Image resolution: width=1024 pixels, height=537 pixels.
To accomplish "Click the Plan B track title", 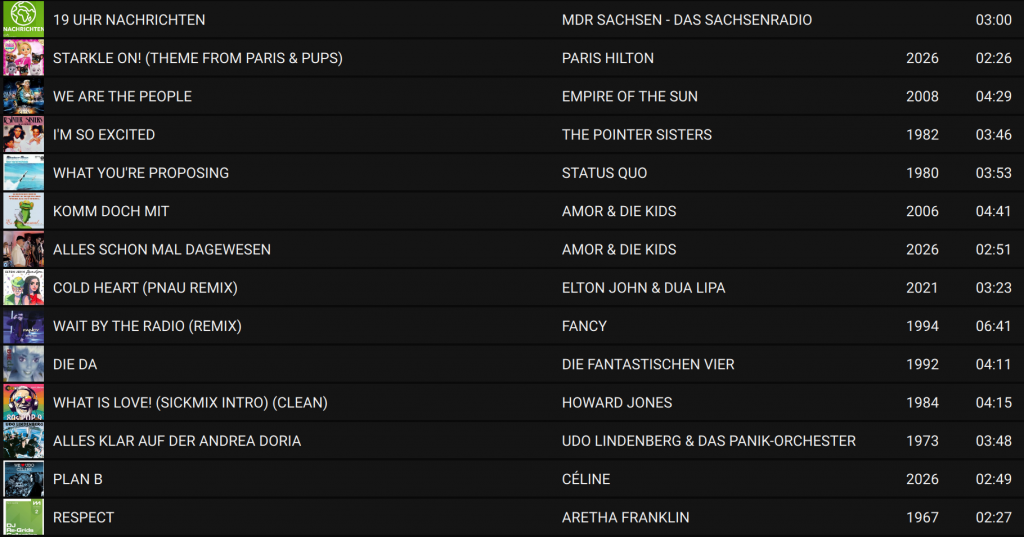I will coord(78,479).
